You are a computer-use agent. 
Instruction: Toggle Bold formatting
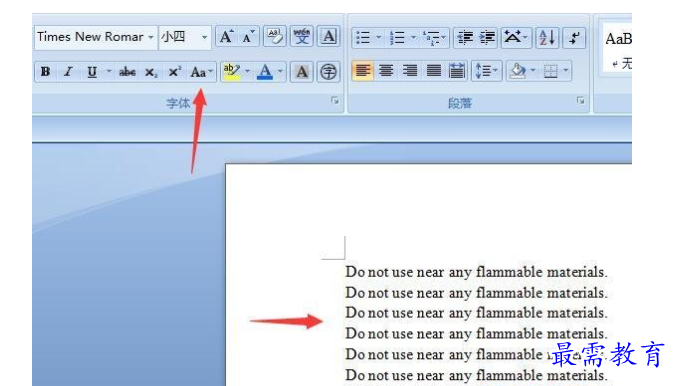click(x=45, y=72)
